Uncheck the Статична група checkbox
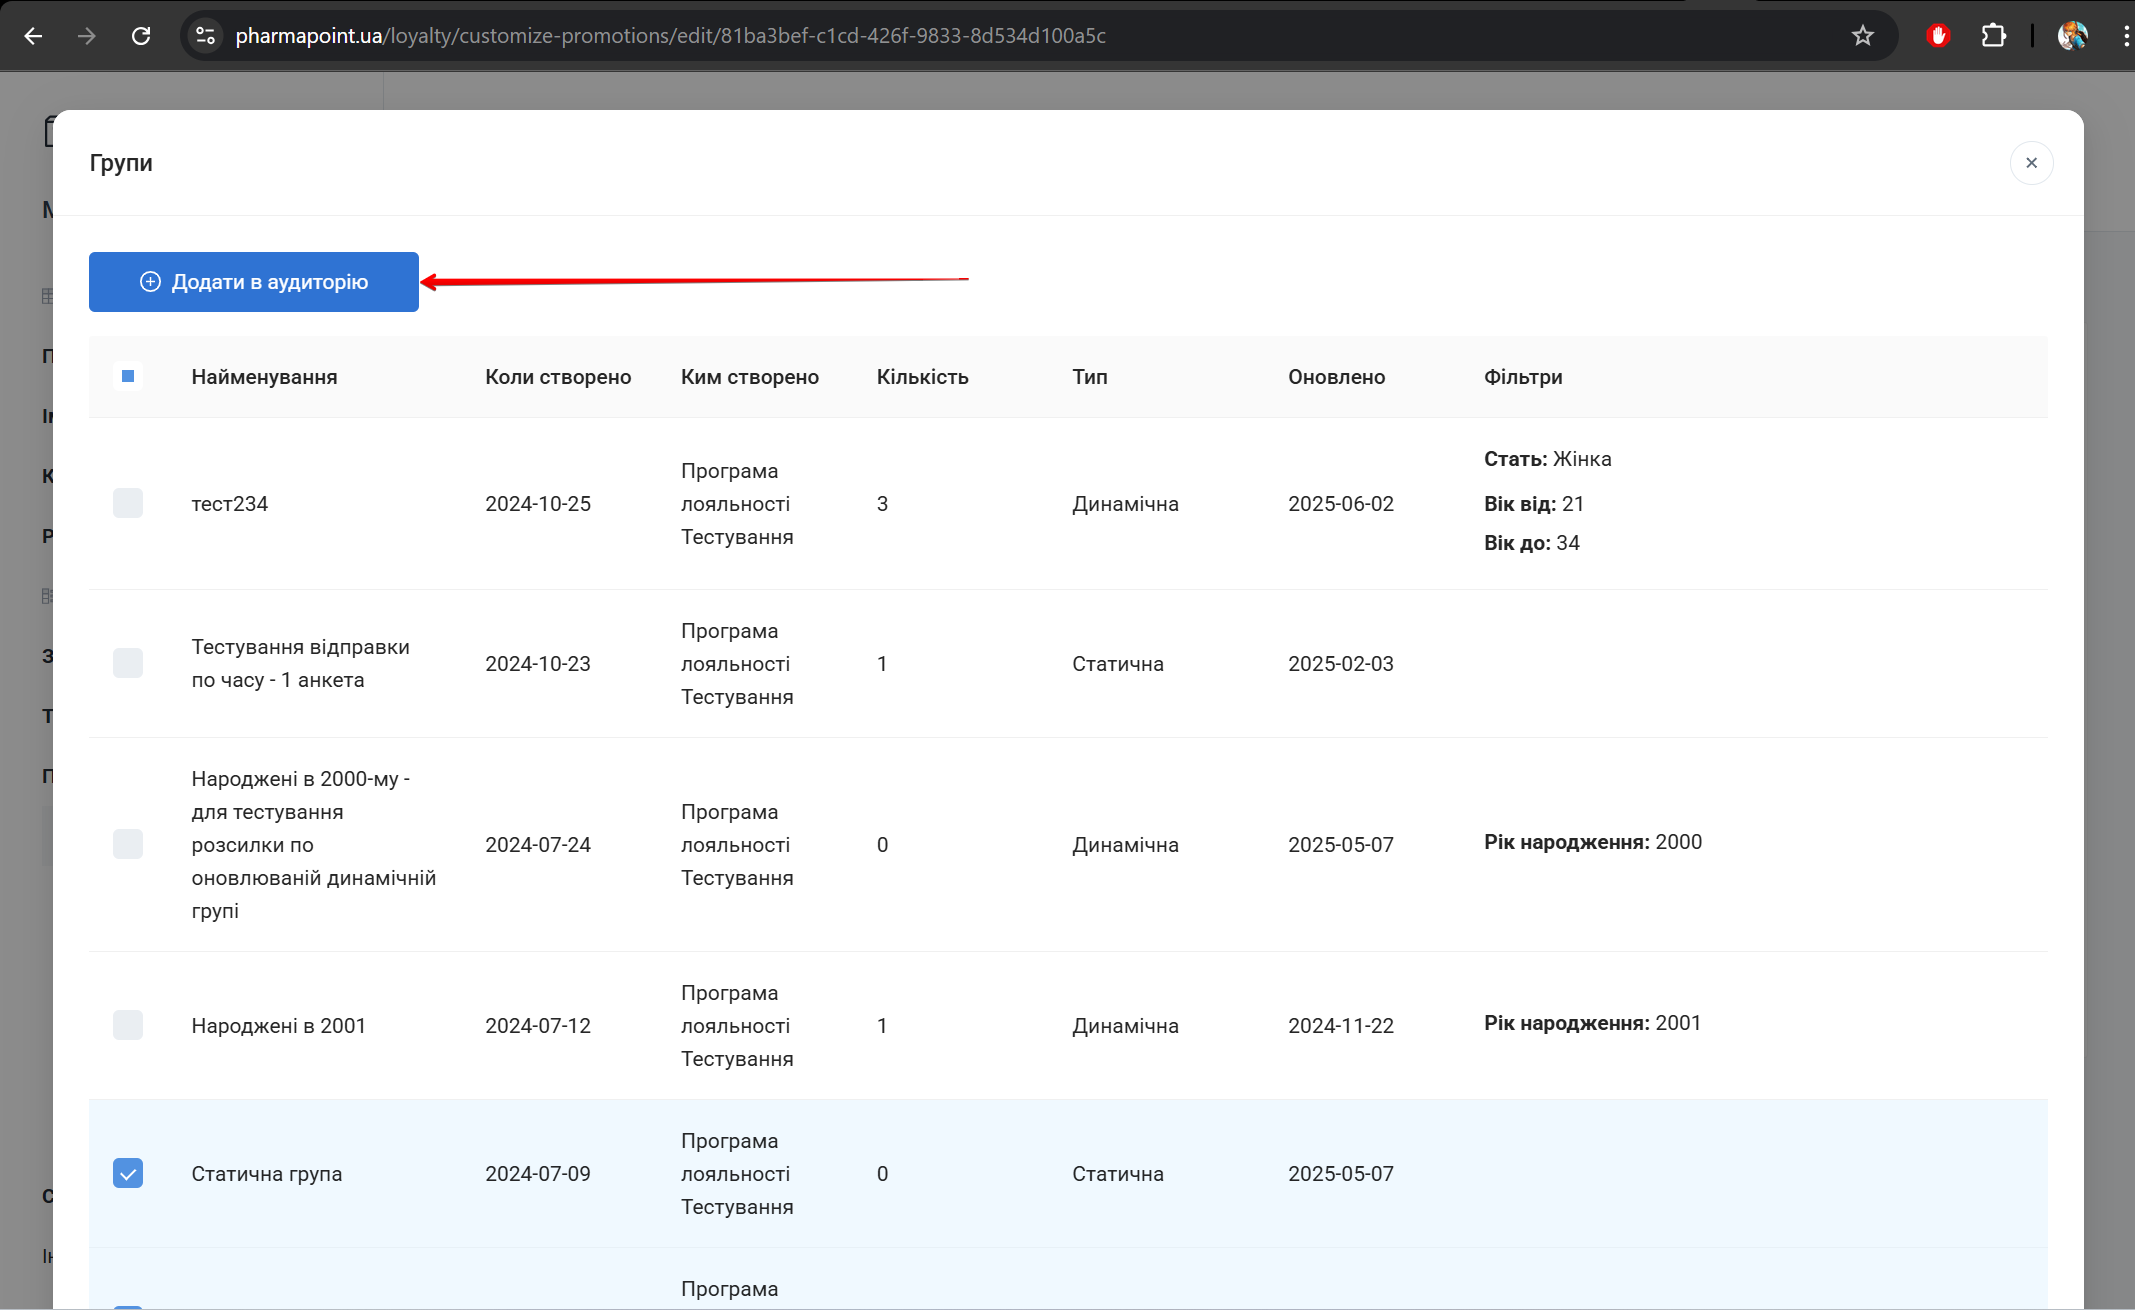The height and width of the screenshot is (1310, 2135). 128,1173
